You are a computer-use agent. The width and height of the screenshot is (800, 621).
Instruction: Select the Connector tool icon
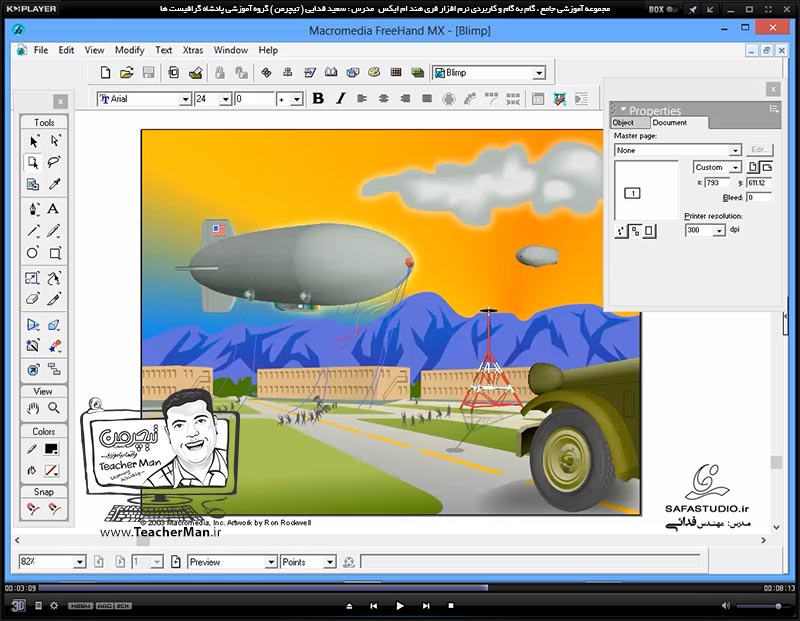(54, 369)
